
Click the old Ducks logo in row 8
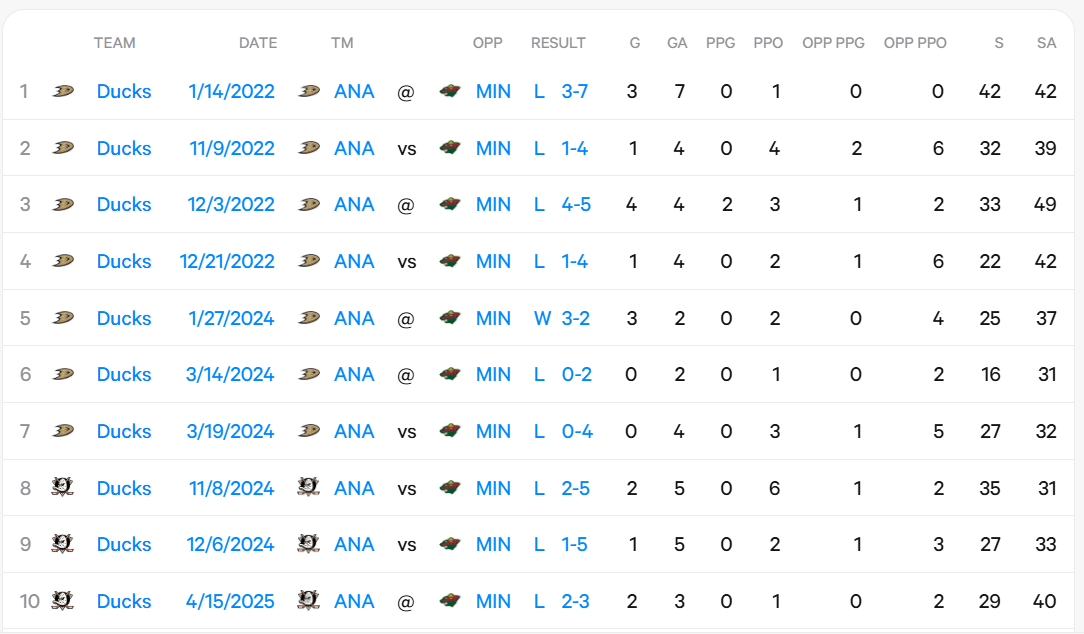(x=63, y=488)
